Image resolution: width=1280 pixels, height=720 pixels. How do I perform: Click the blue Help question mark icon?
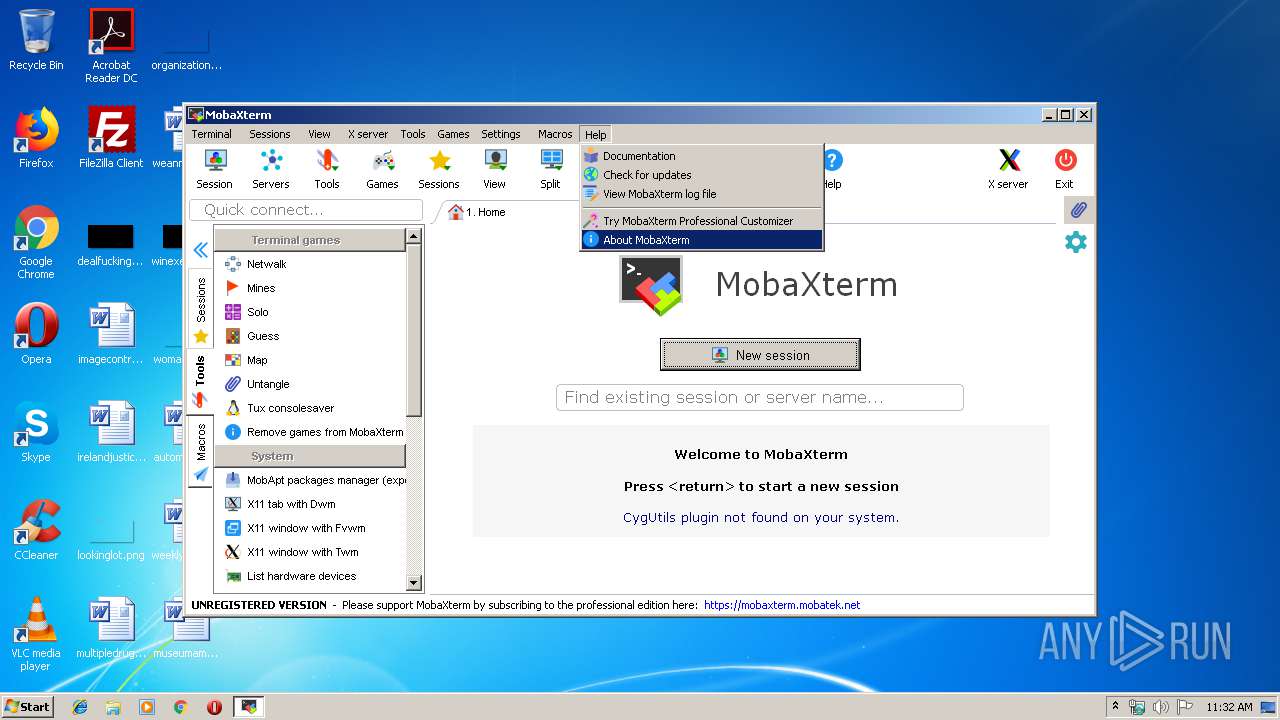pyautogui.click(x=832, y=161)
